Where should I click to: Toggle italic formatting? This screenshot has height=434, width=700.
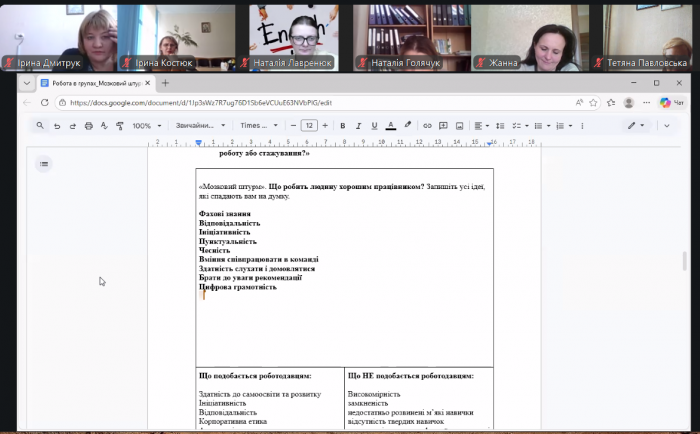pyautogui.click(x=358, y=126)
